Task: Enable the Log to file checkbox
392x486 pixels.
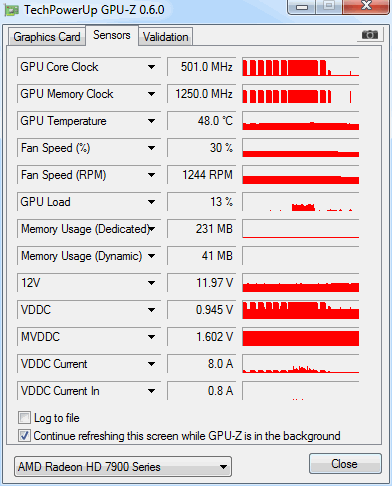Action: coord(24,418)
